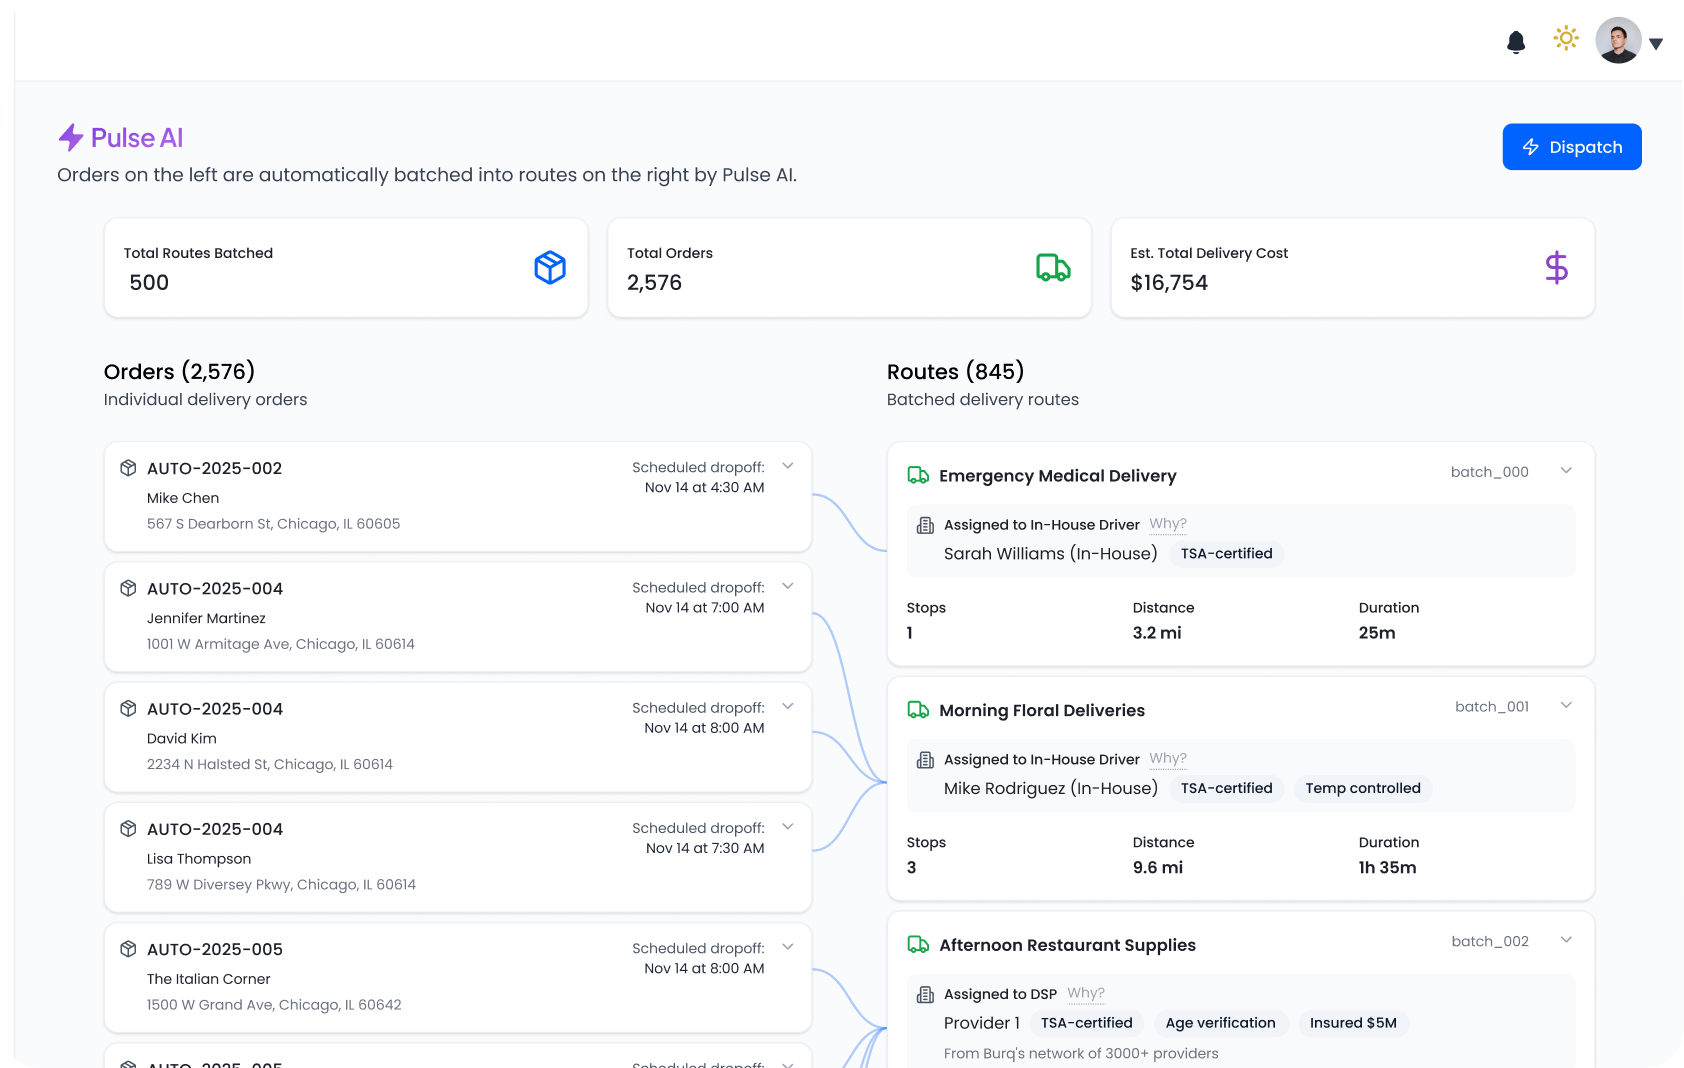The image size is (1684, 1068).
Task: Expand Lisa Thompson's order card chevron
Action: coord(788,826)
